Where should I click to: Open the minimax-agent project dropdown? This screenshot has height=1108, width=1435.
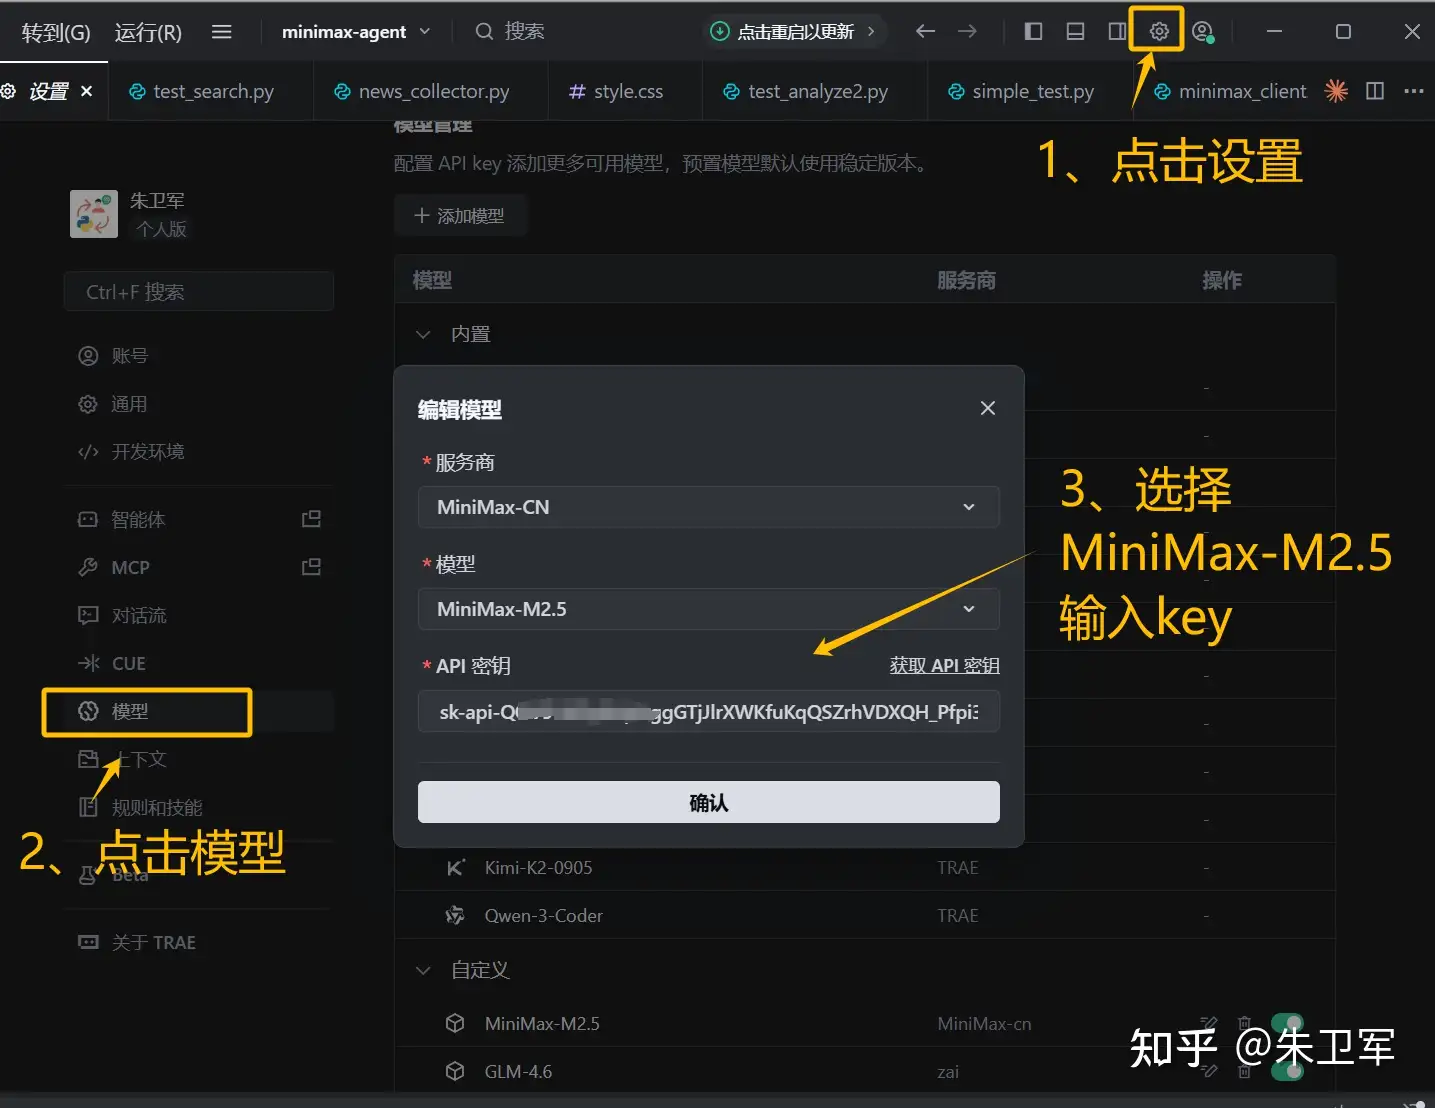coord(356,32)
